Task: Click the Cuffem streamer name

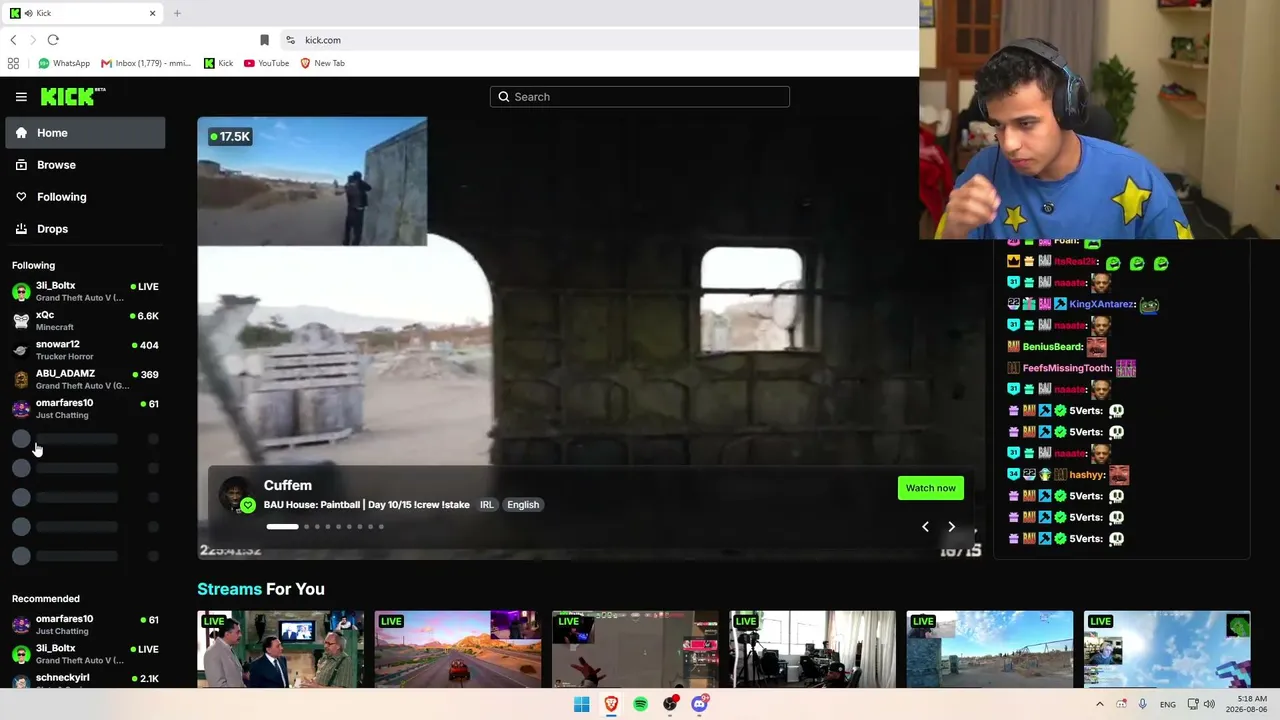Action: (x=288, y=485)
